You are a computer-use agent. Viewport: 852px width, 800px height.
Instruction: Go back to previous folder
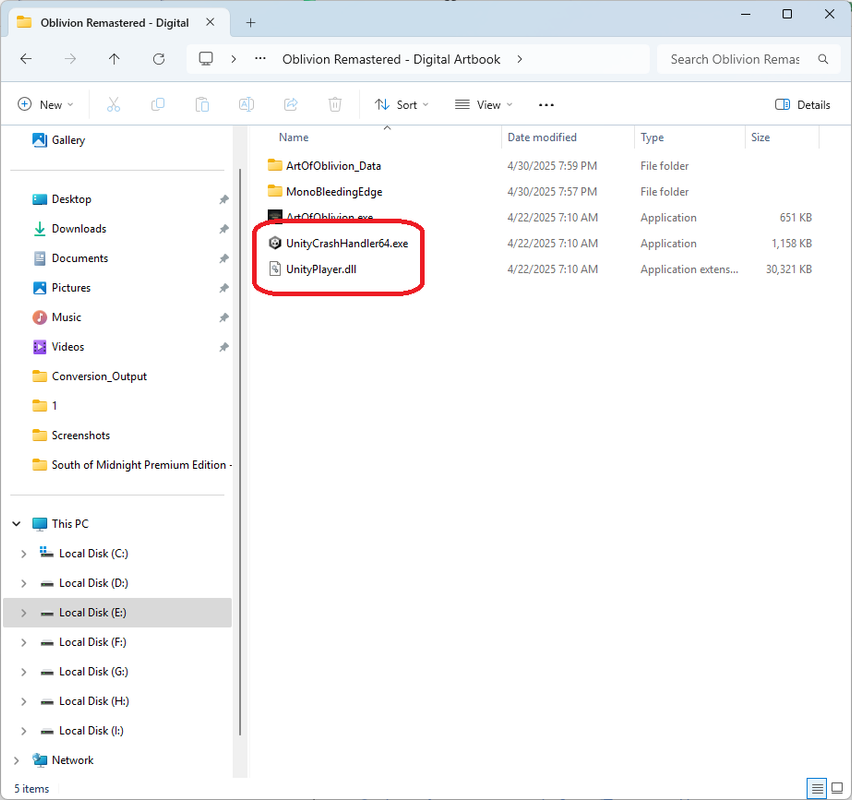coord(26,59)
